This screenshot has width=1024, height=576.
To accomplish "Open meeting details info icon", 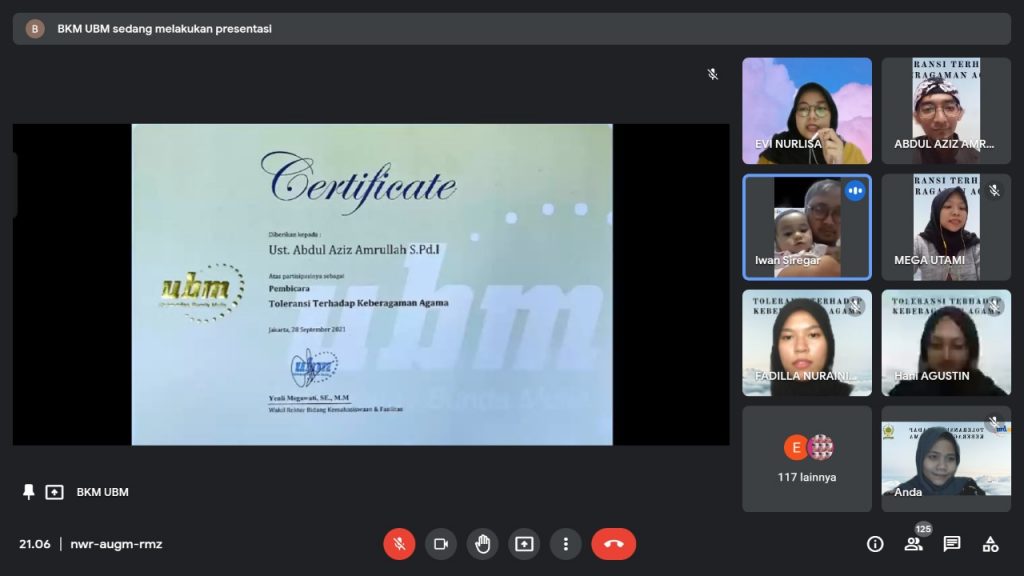I will click(875, 544).
